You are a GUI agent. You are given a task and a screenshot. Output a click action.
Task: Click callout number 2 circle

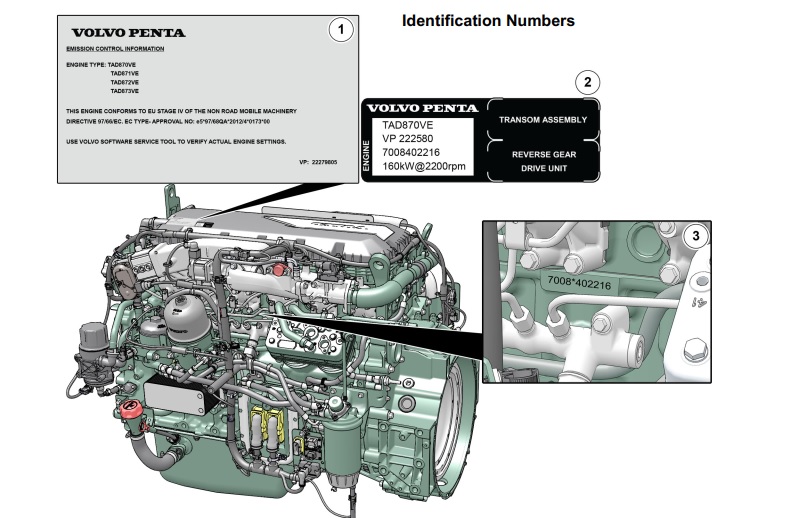(587, 82)
